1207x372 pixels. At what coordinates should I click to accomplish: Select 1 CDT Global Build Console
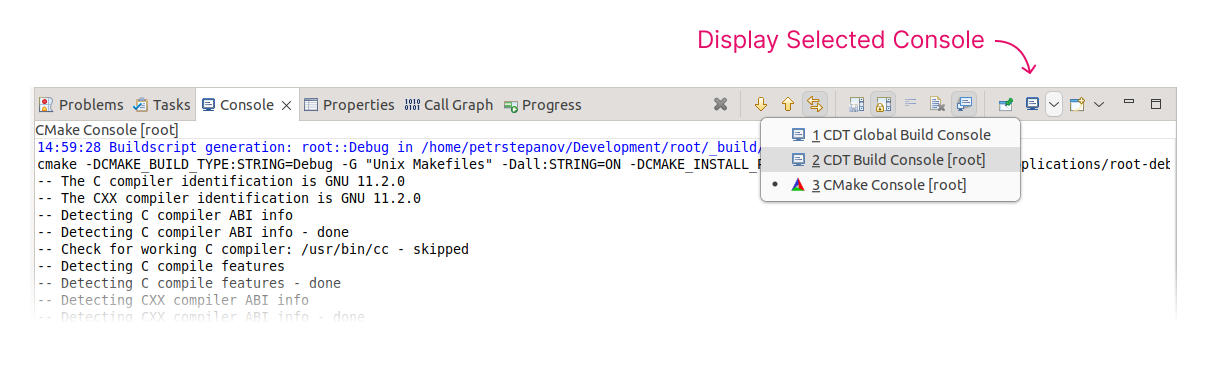[890, 135]
